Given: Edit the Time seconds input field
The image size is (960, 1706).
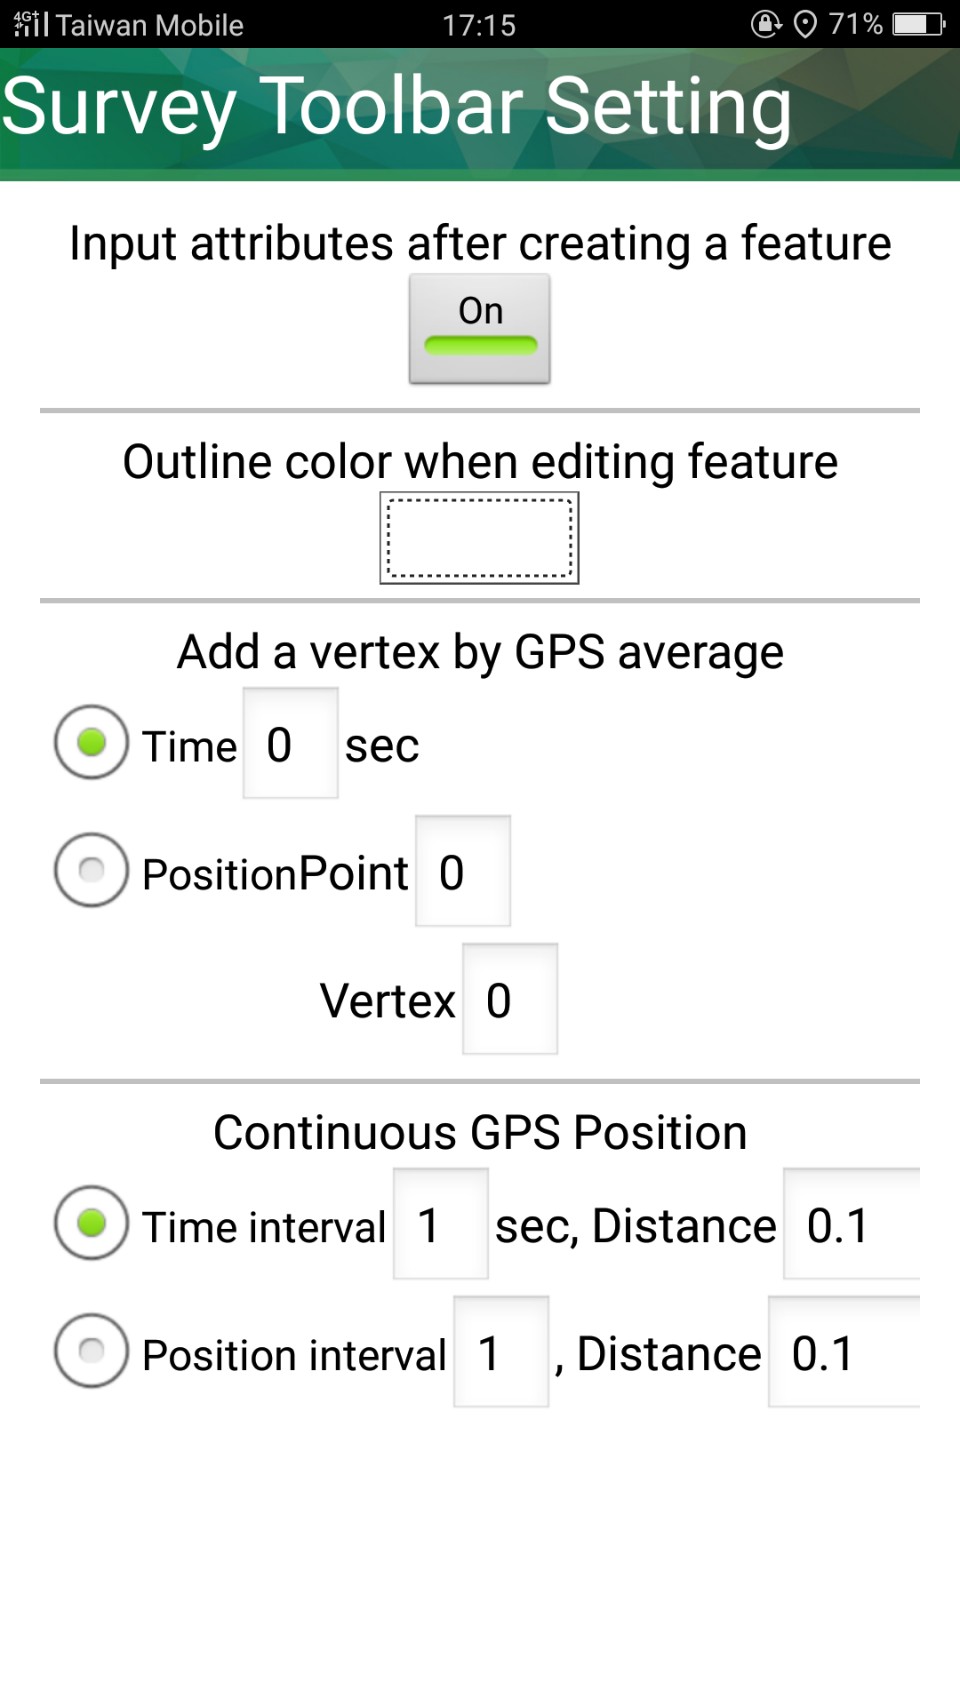Looking at the screenshot, I should pos(290,743).
